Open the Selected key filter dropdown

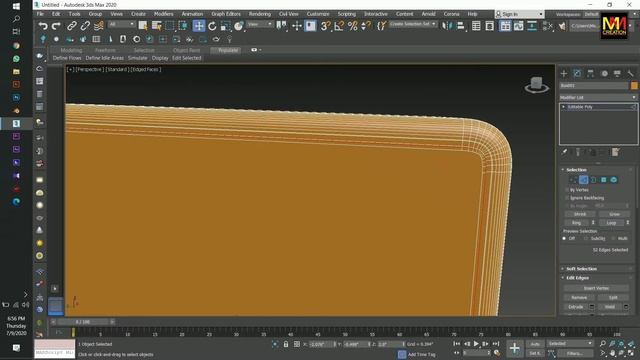(570, 344)
